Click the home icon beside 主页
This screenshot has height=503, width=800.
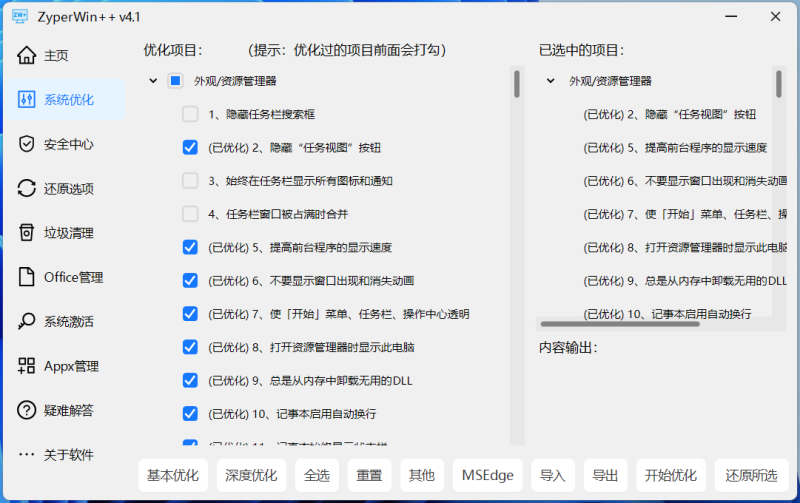tap(27, 55)
